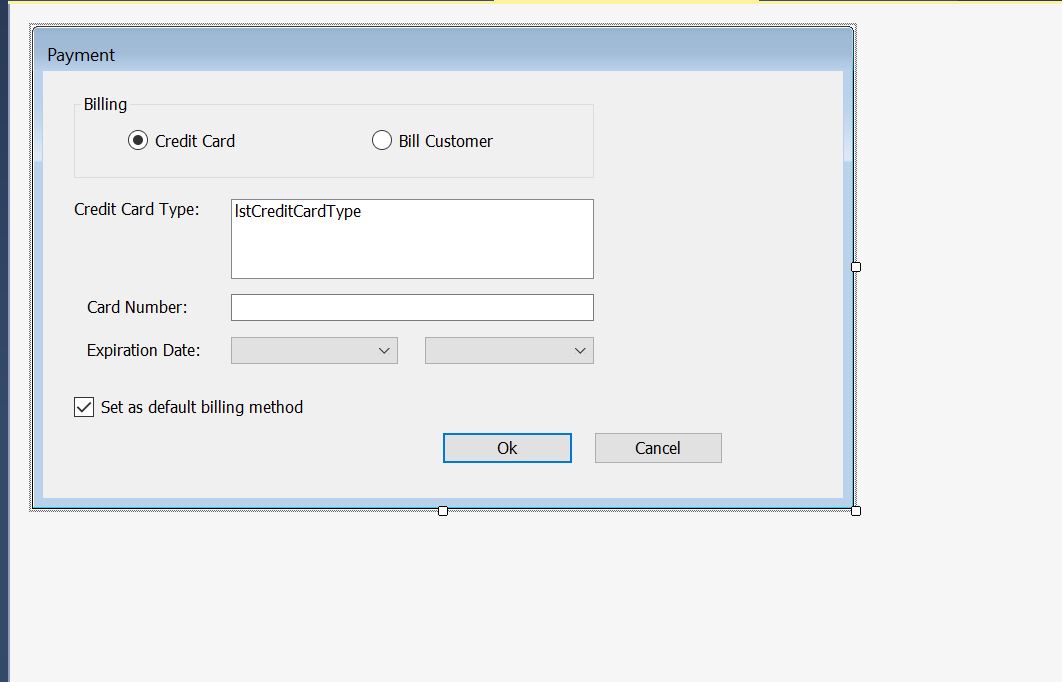
Task: Expand the first Expiration Date combo box arrow
Action: click(x=386, y=350)
